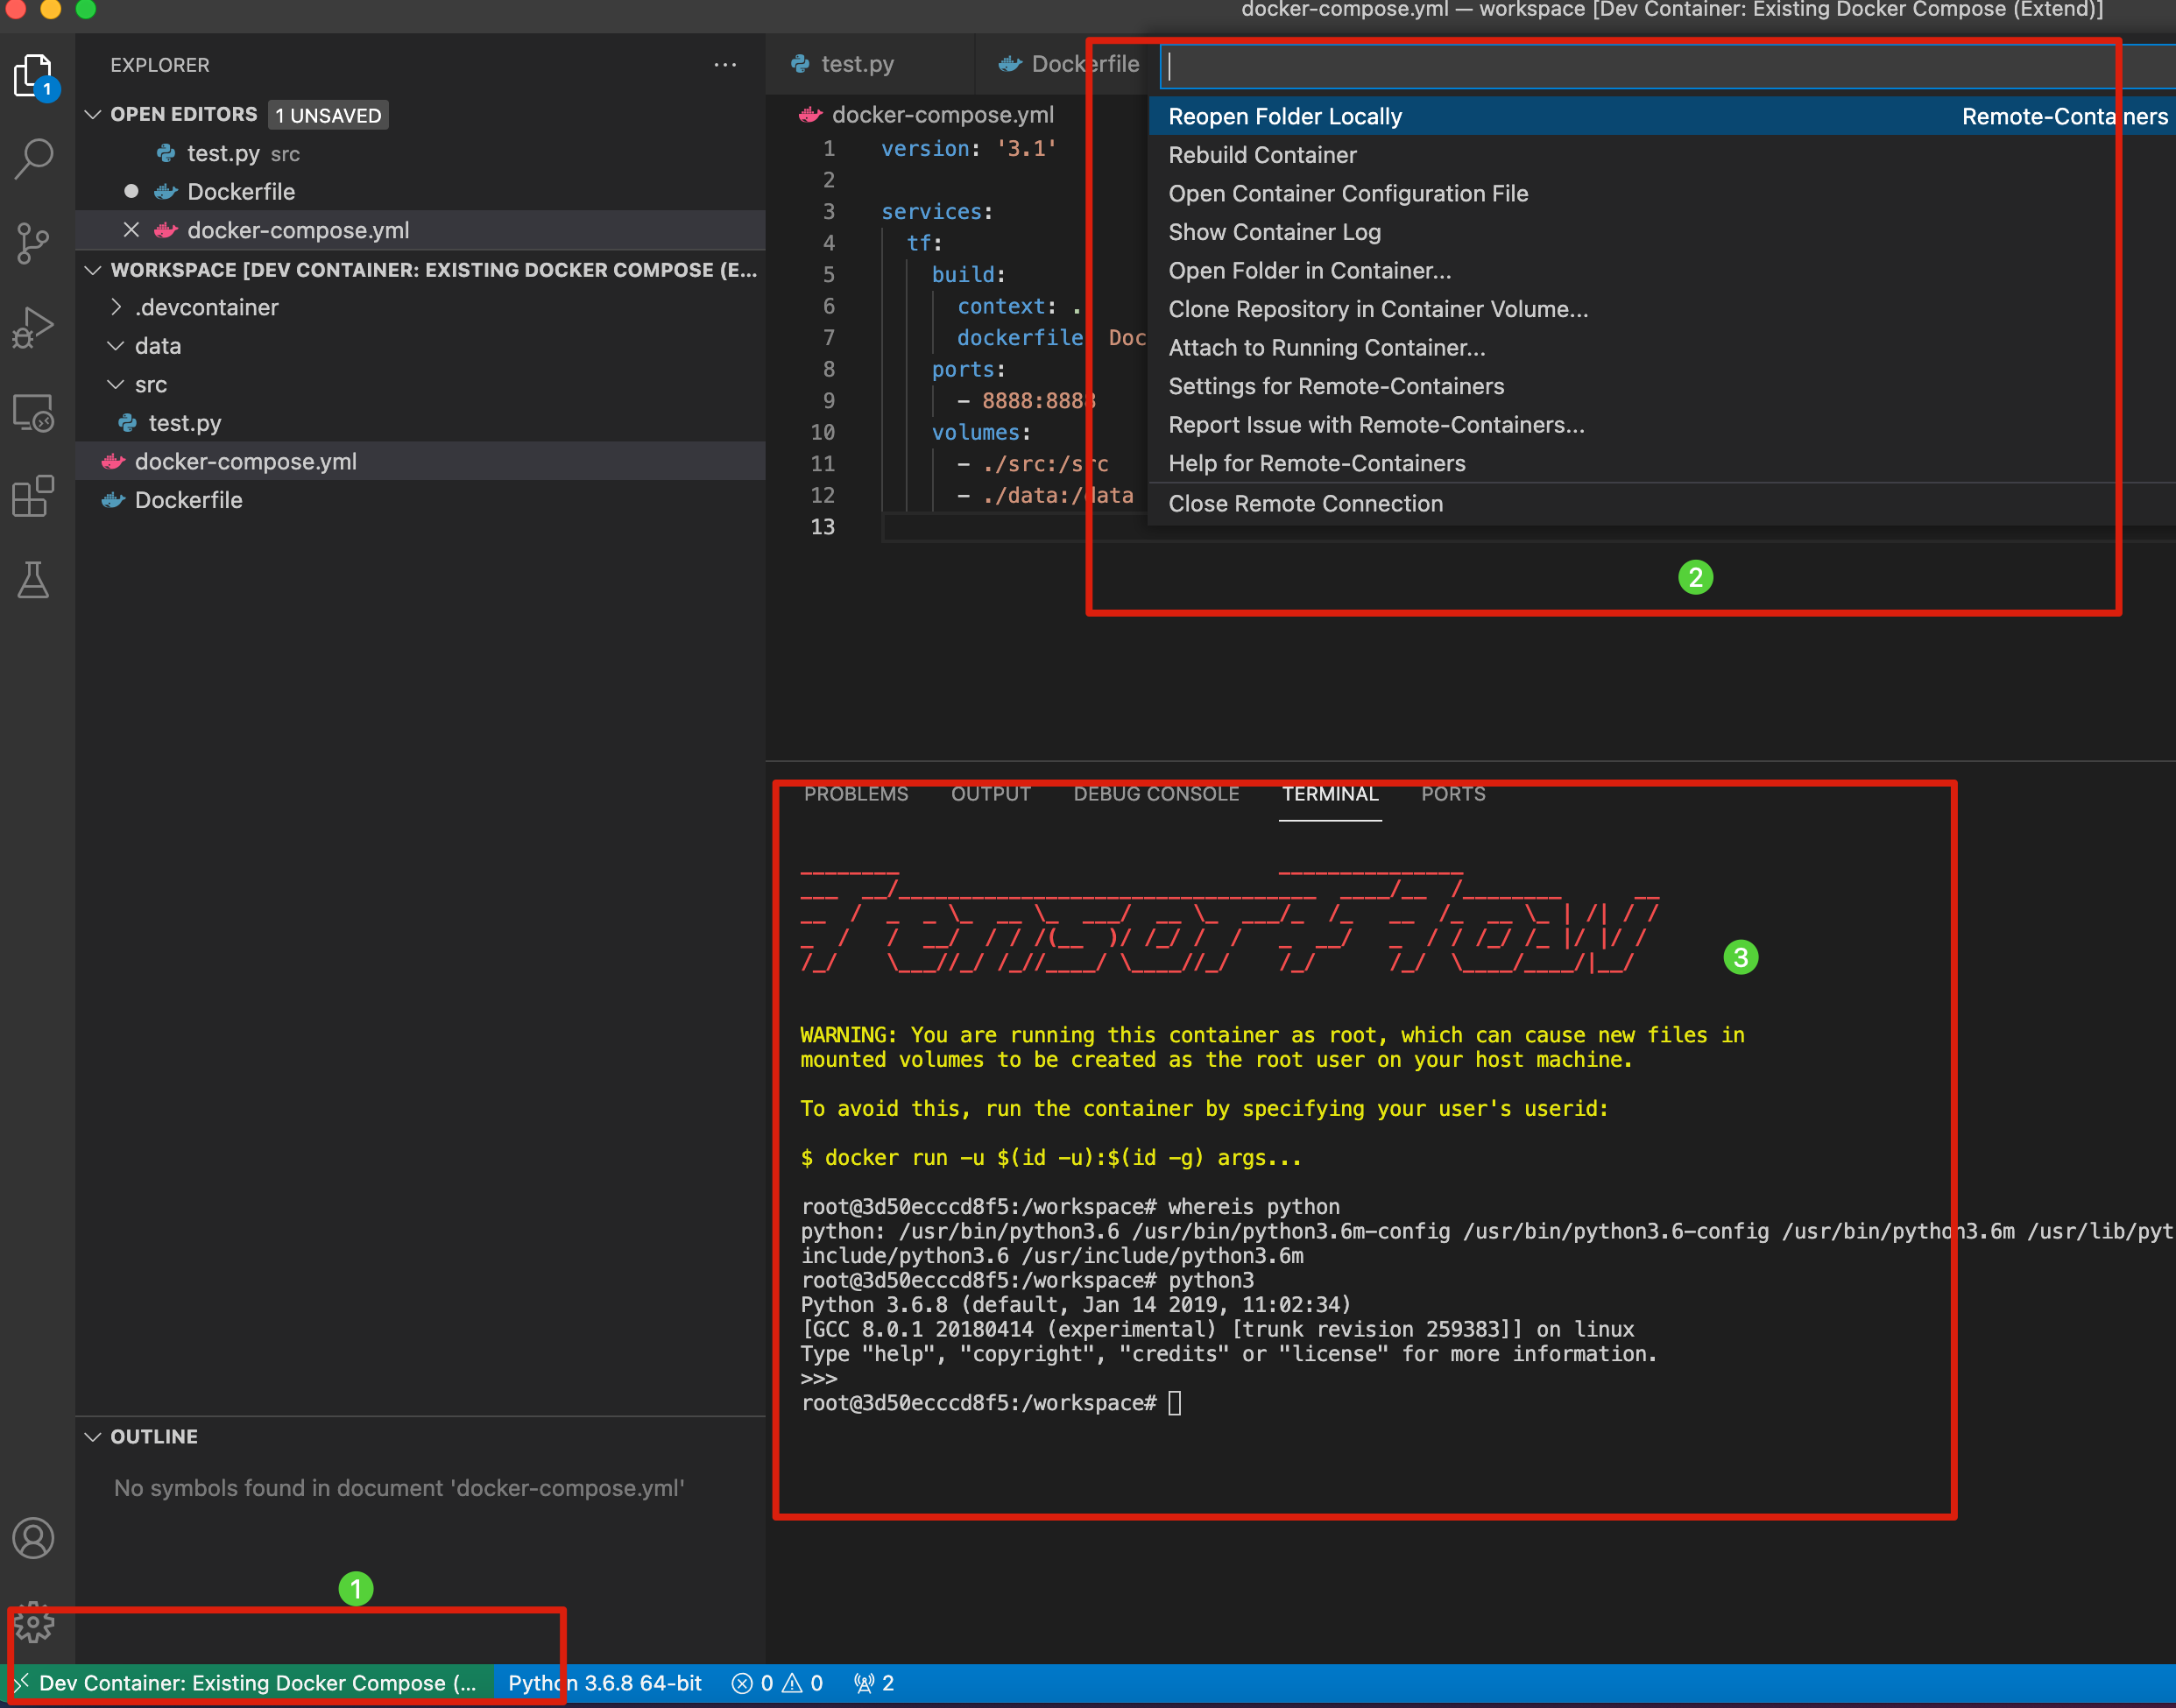The width and height of the screenshot is (2176, 1708).
Task: Open the Run and Debug view
Action: 34,327
